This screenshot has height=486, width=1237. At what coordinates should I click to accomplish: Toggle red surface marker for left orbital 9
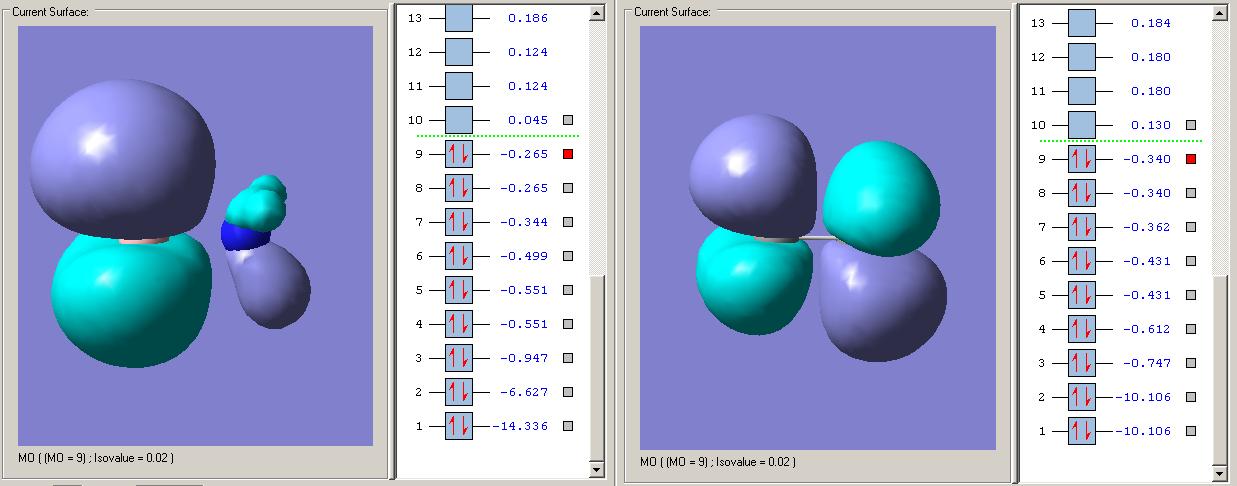[x=568, y=154]
